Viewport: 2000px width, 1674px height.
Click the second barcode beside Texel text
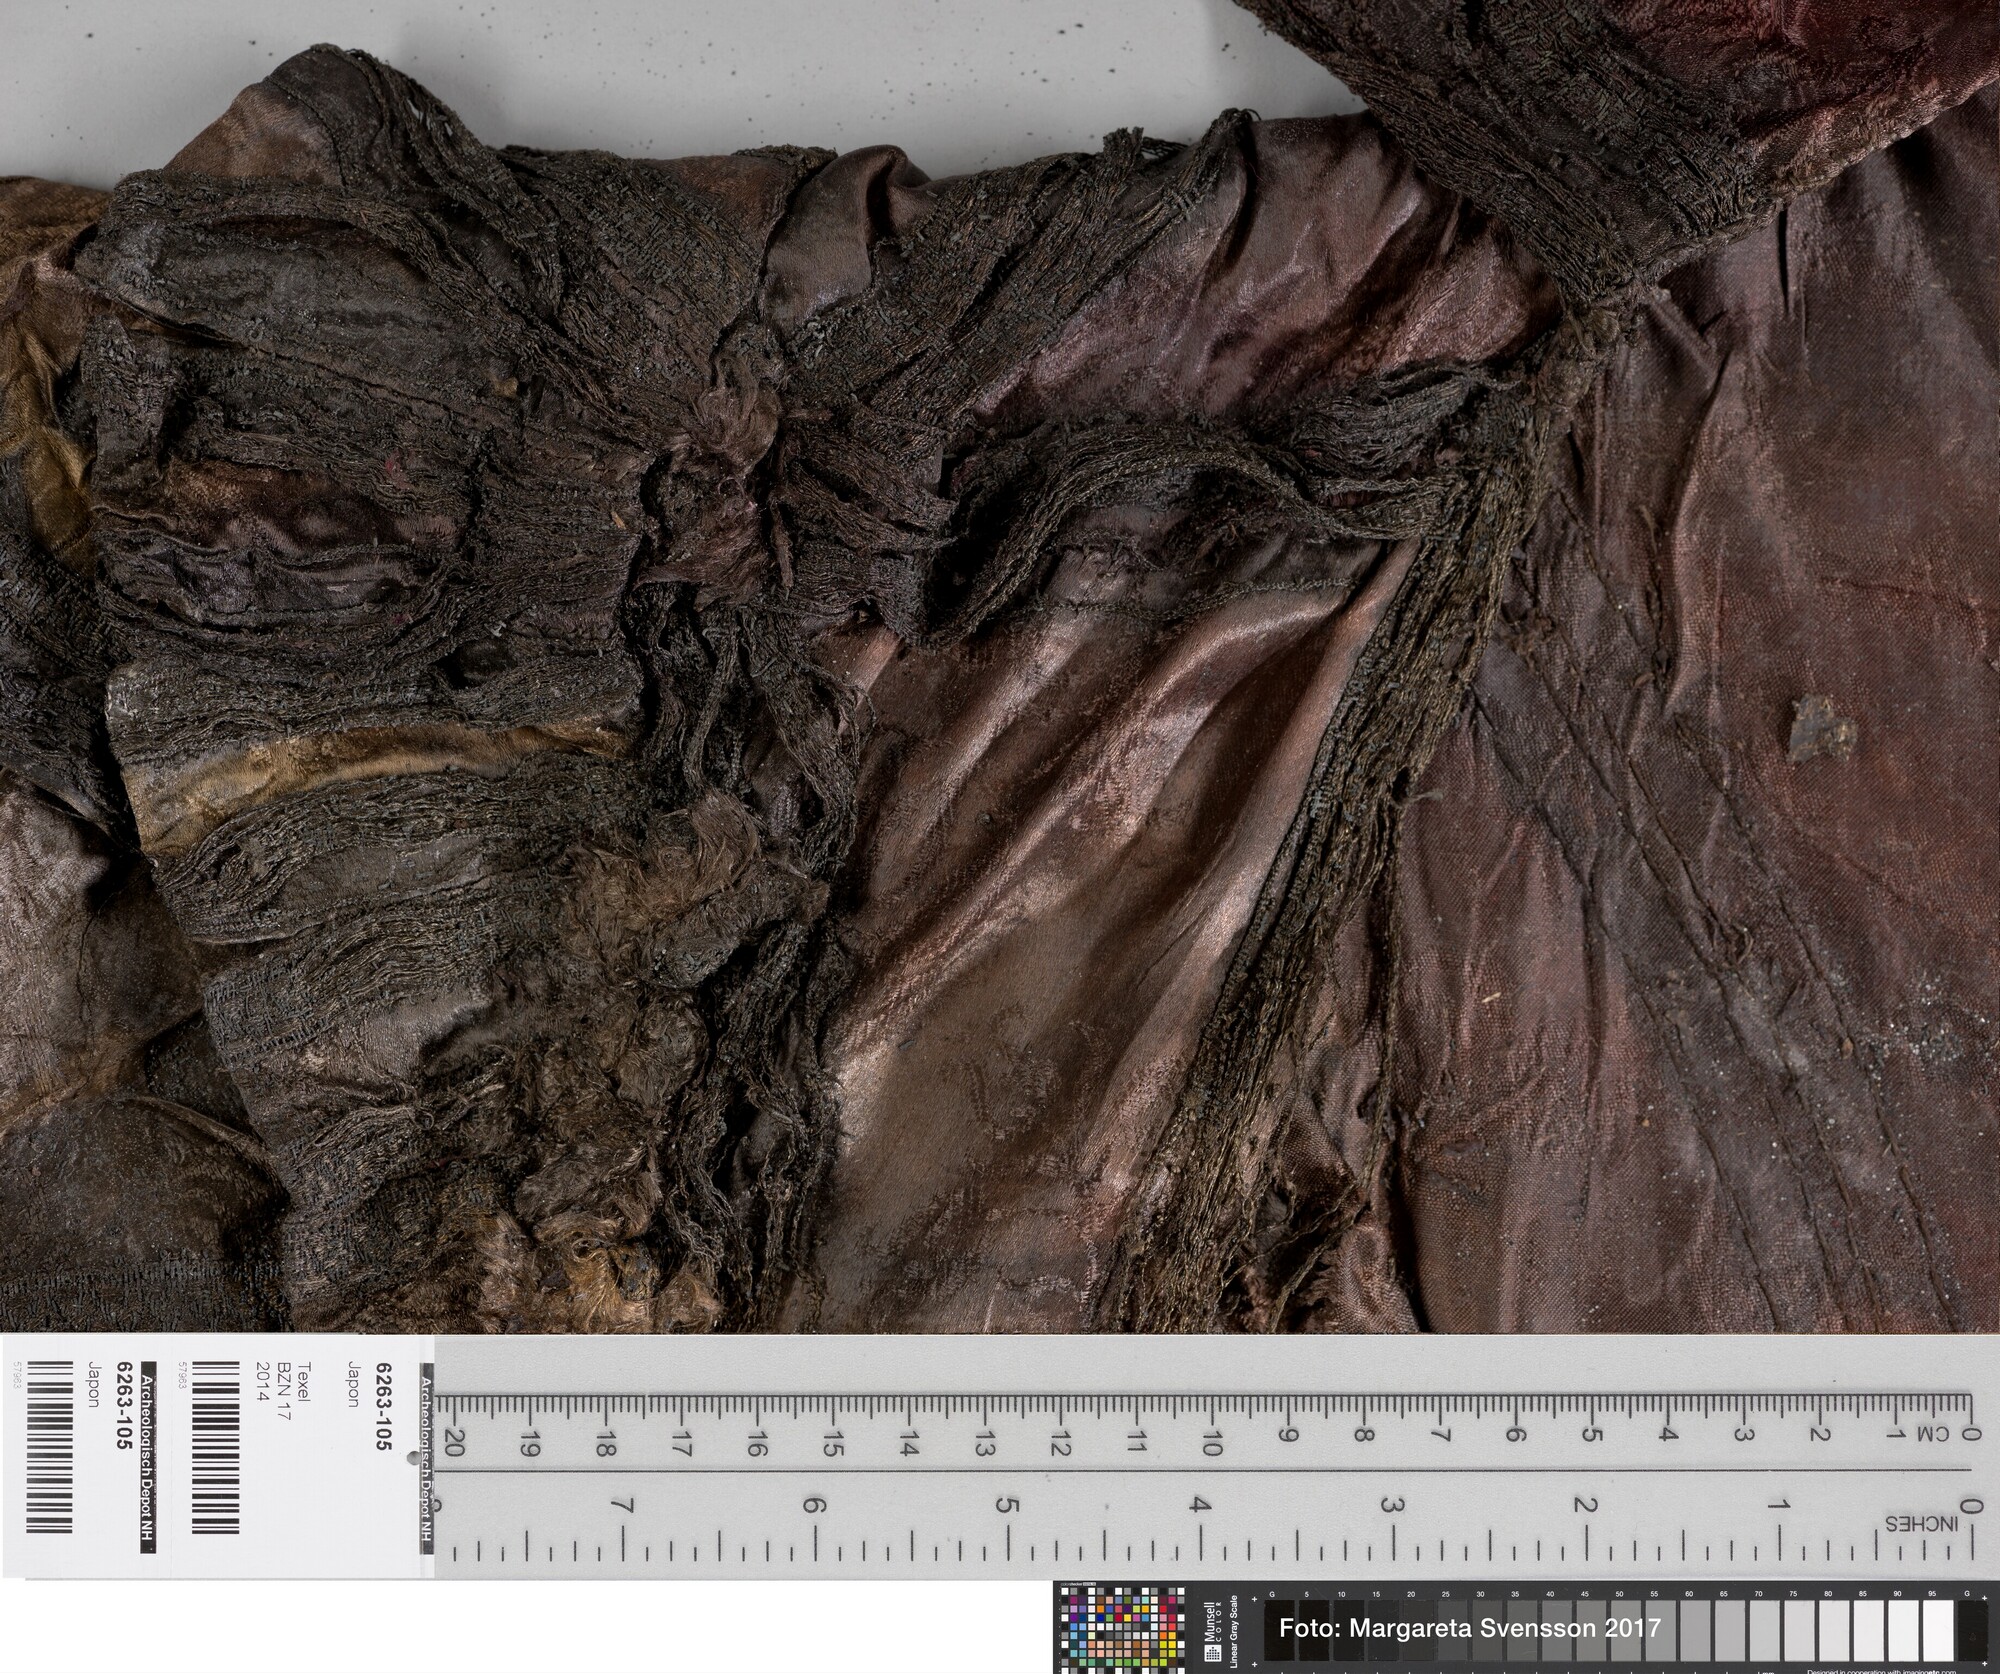point(216,1449)
